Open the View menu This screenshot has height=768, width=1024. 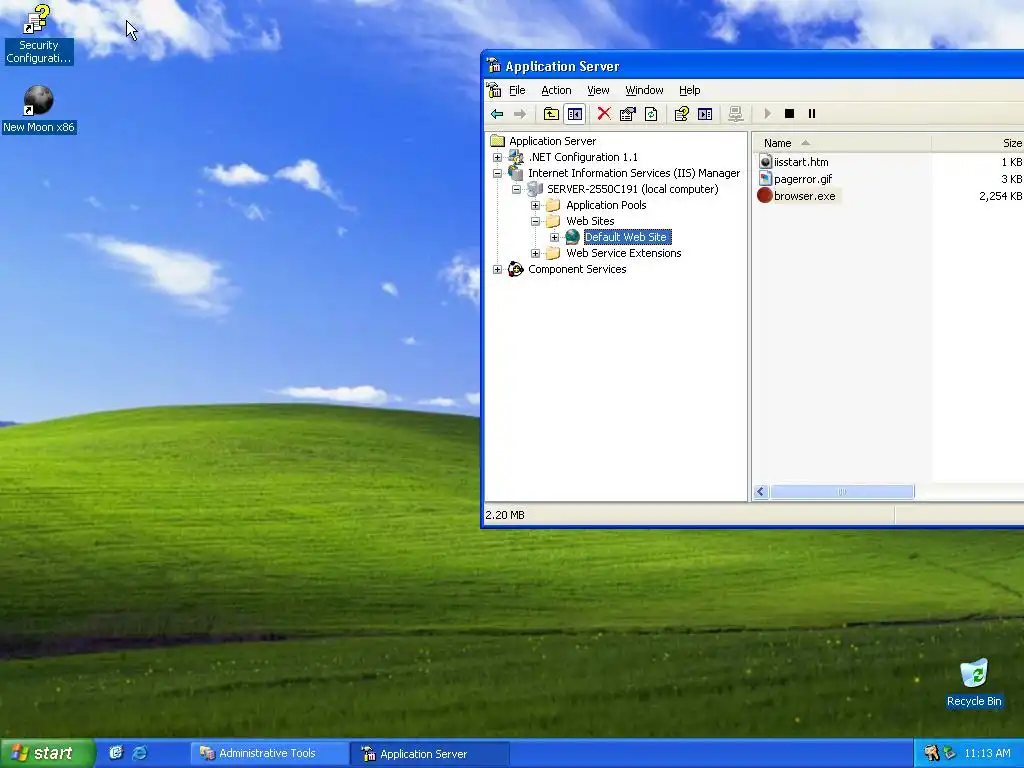(x=598, y=90)
